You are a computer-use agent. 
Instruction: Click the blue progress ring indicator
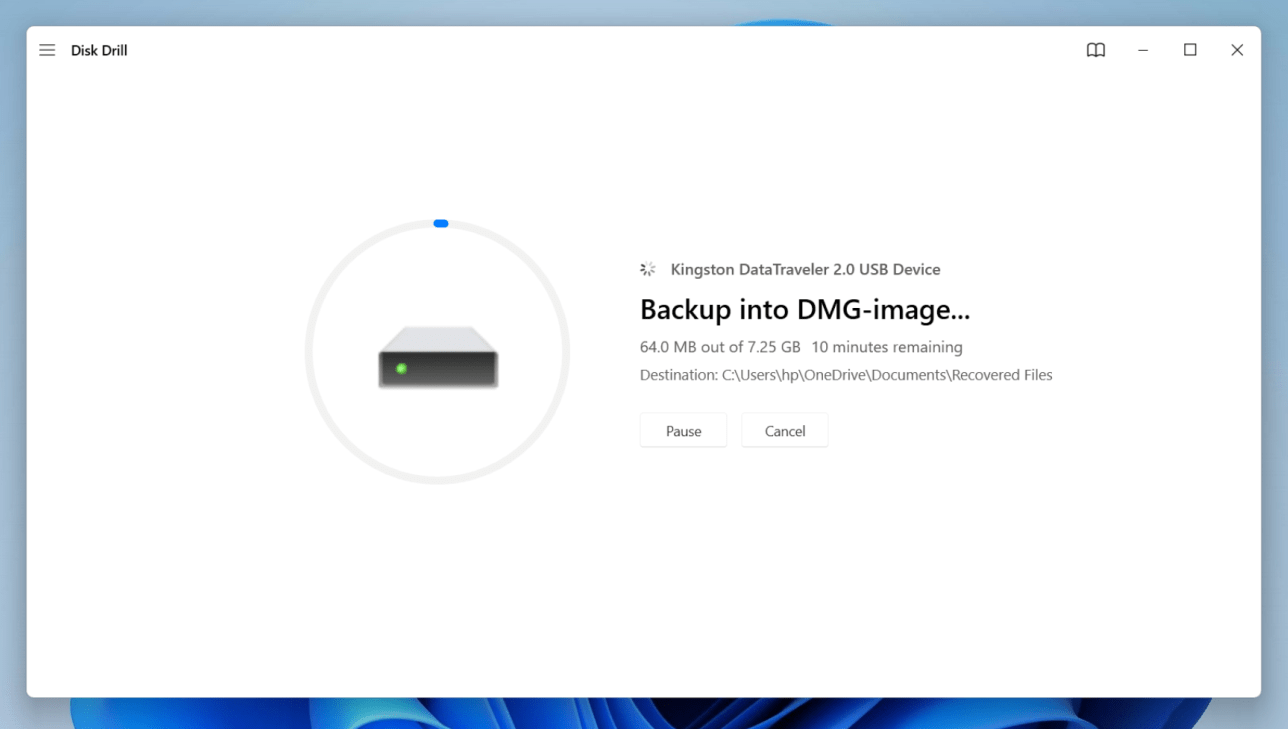(441, 223)
